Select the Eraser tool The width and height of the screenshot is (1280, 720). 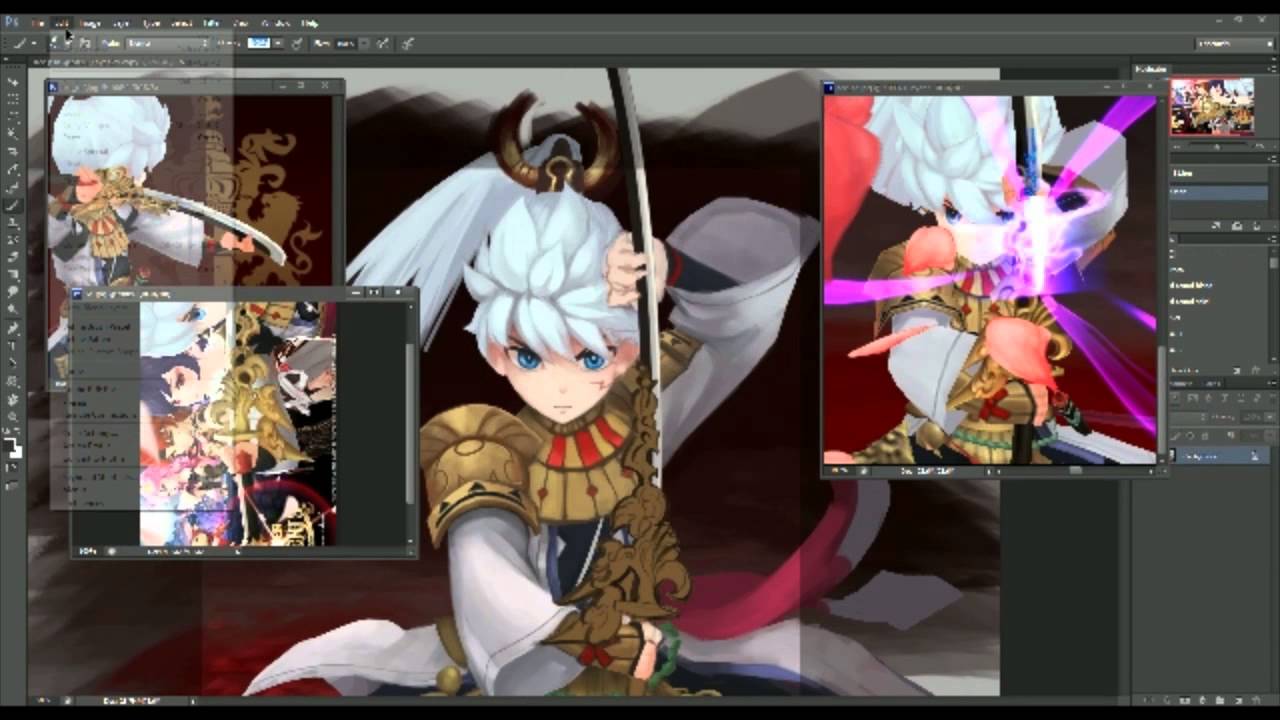(13, 258)
